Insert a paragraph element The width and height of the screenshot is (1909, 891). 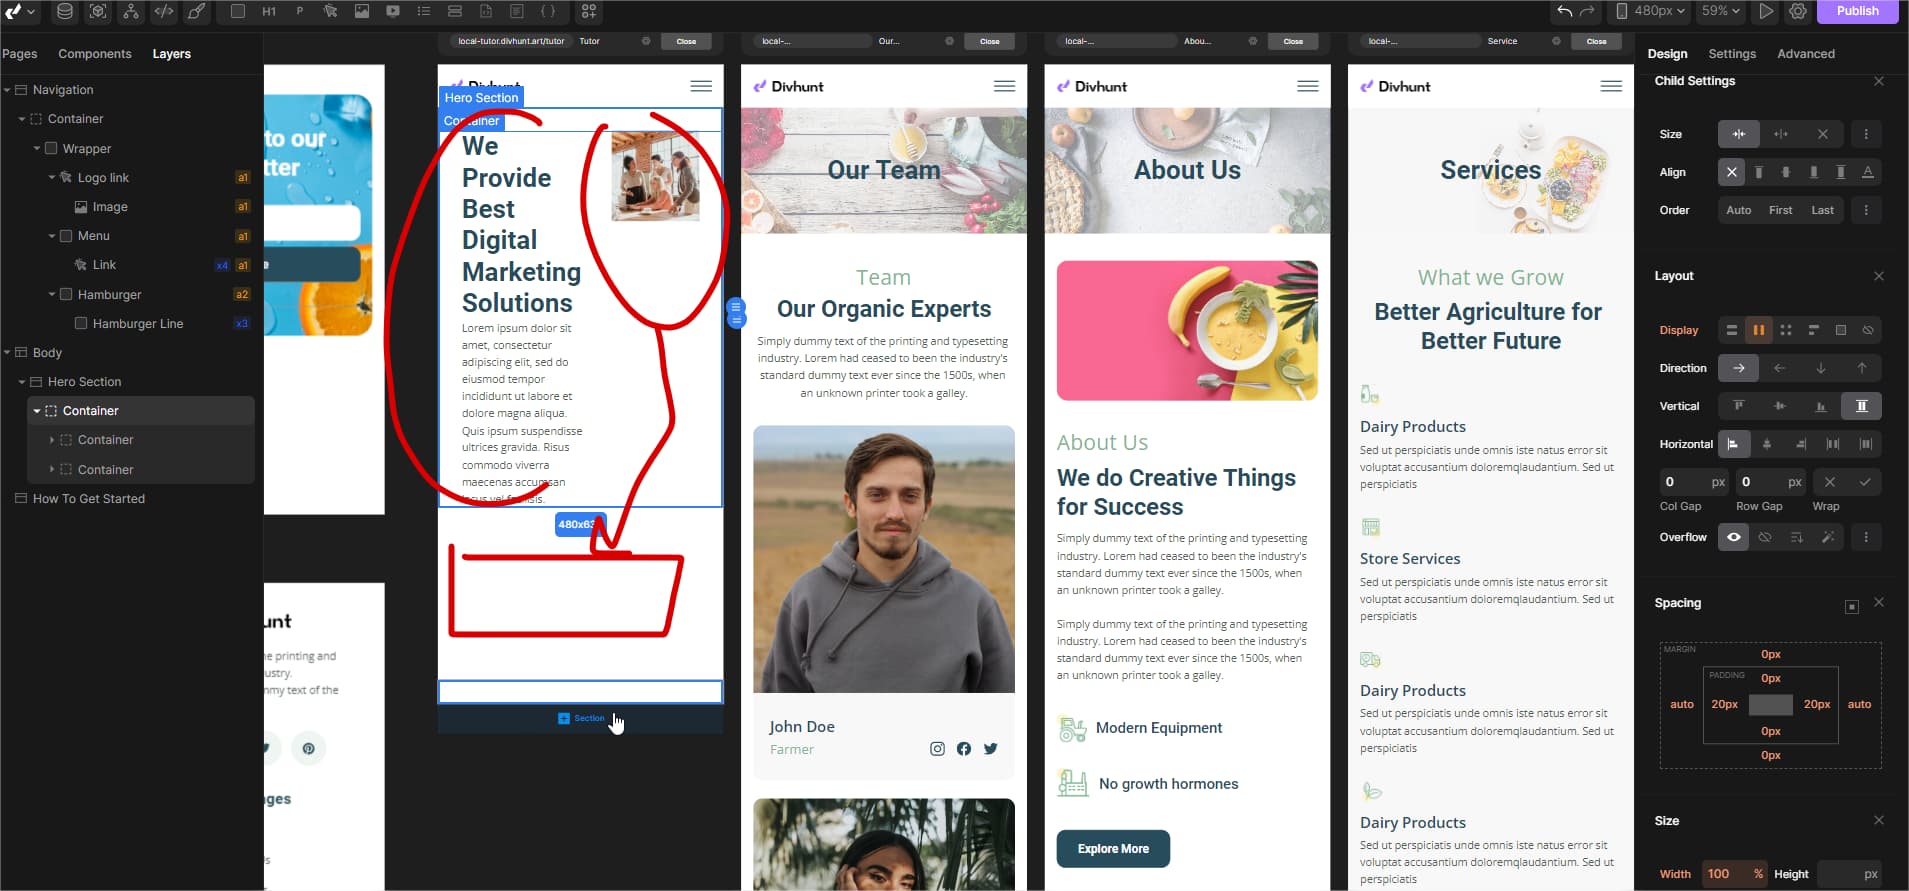coord(299,11)
